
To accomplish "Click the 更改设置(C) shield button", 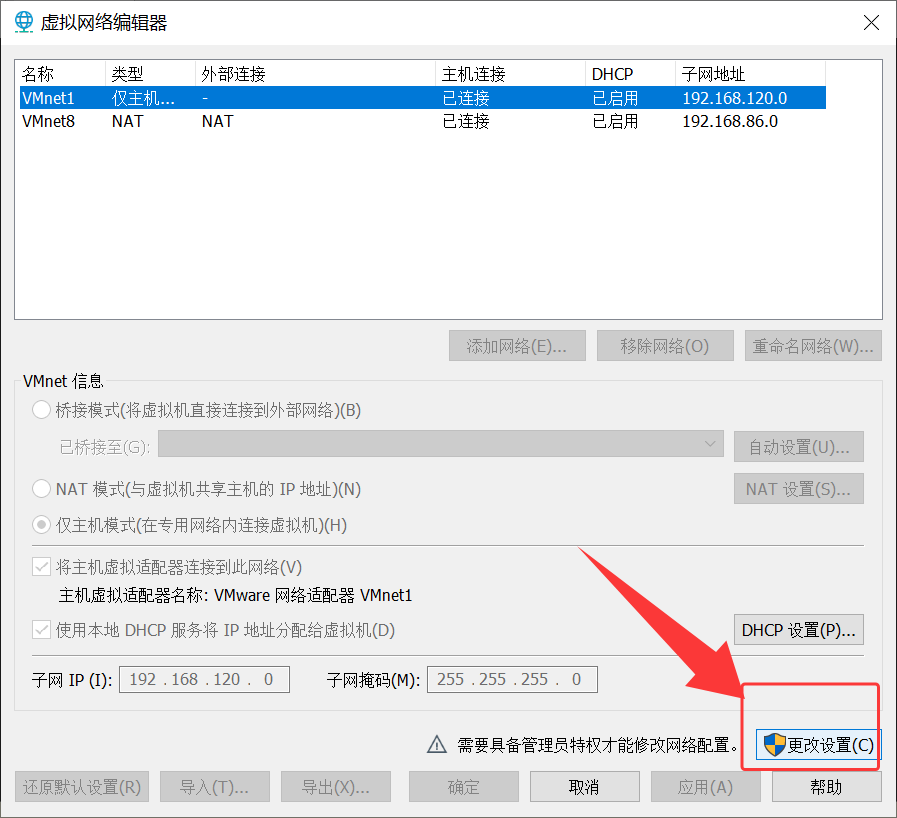I will tap(818, 744).
